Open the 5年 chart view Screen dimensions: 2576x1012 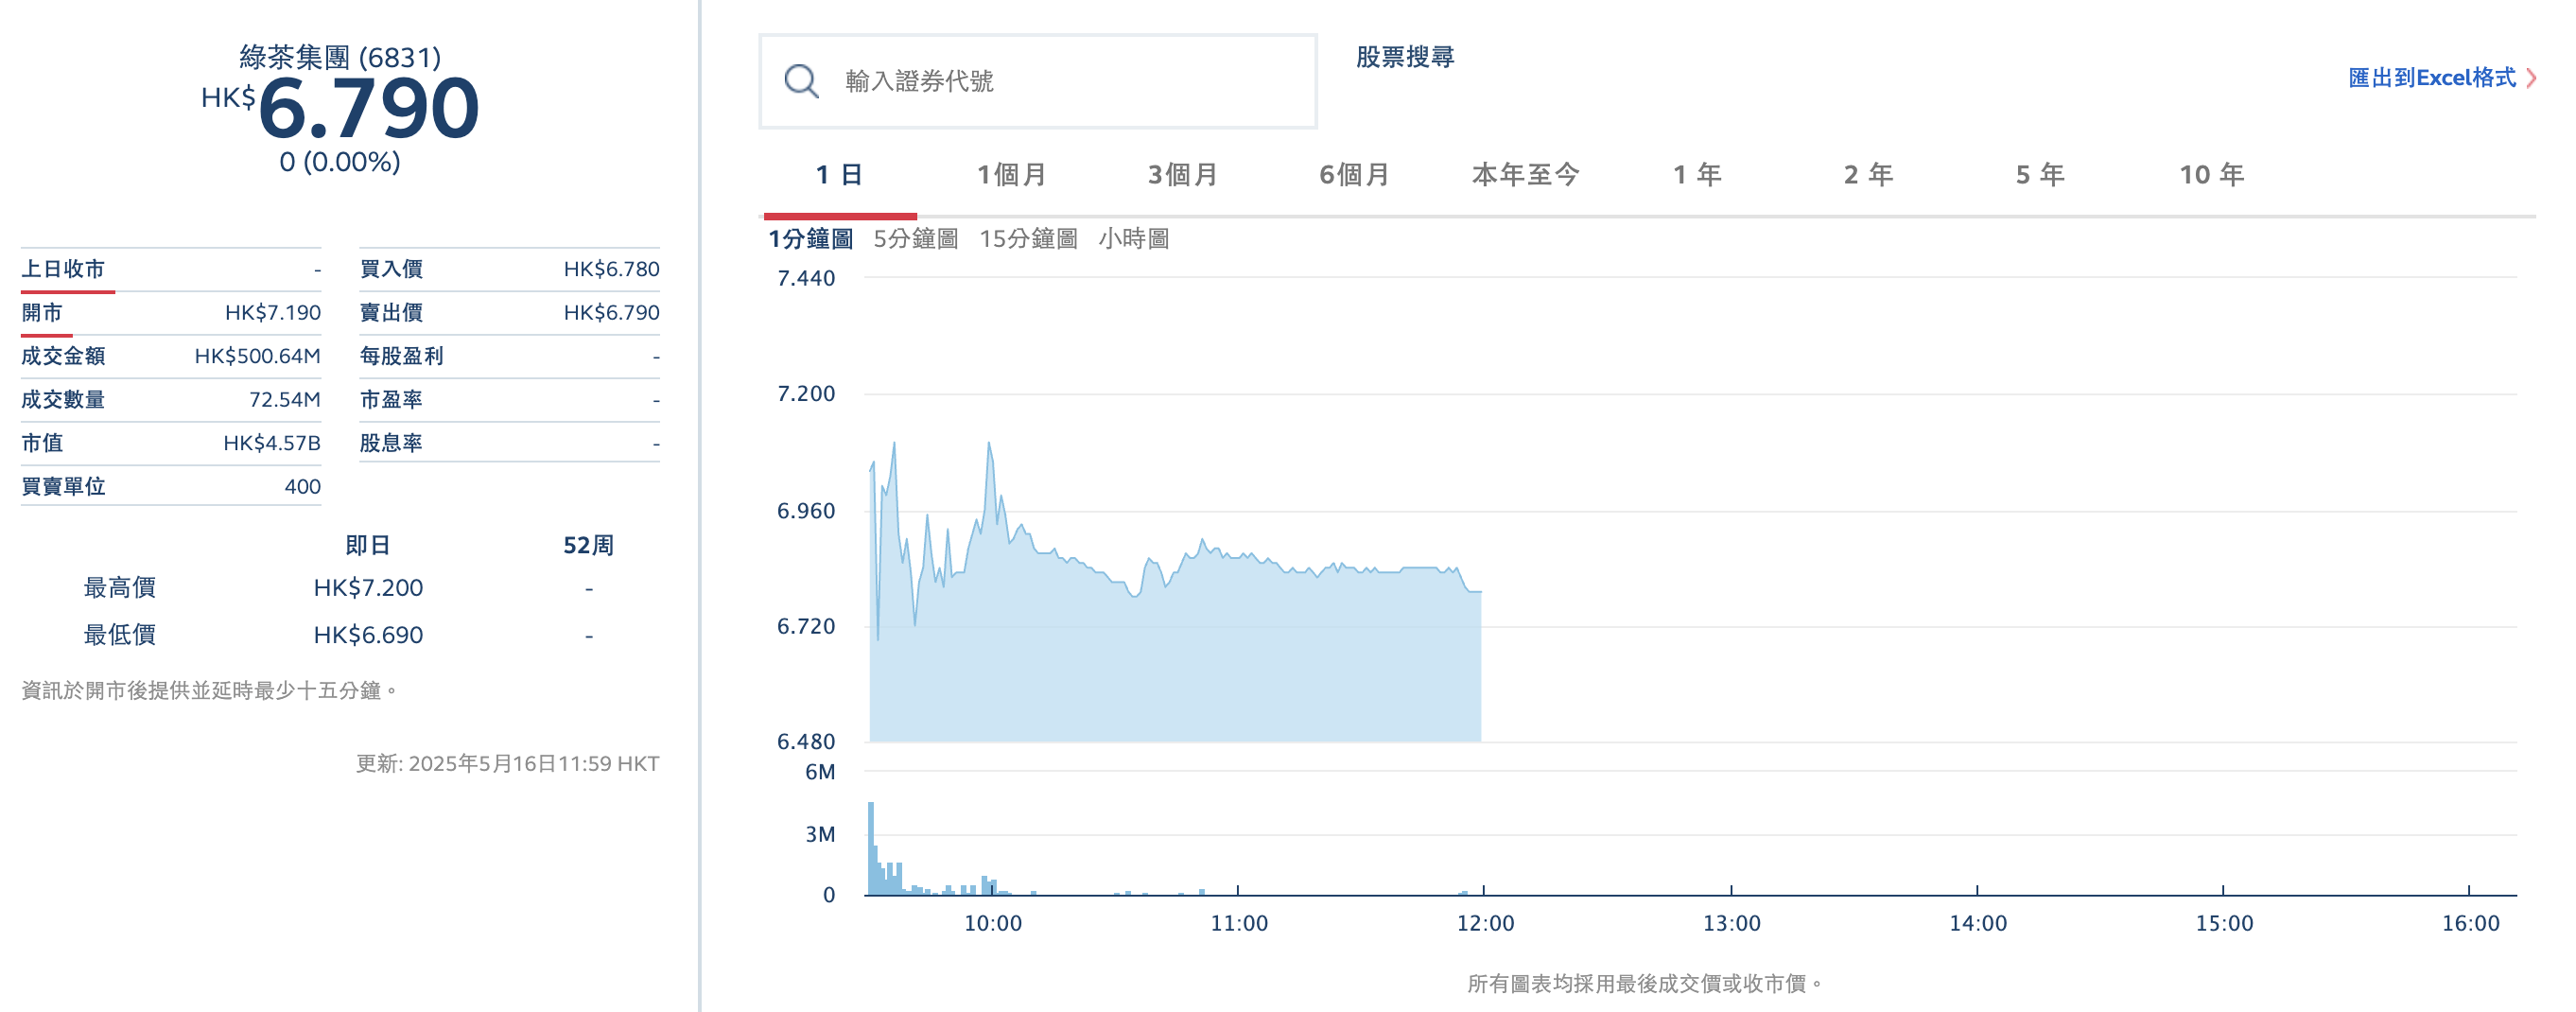tap(2042, 174)
